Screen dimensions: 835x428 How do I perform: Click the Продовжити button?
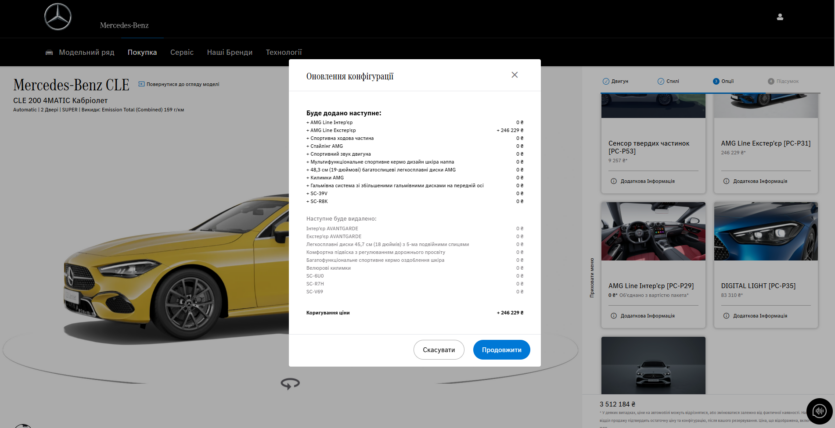point(502,350)
